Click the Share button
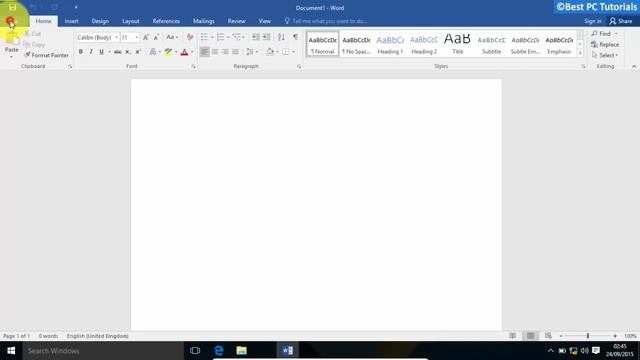640x360 pixels. [621, 21]
